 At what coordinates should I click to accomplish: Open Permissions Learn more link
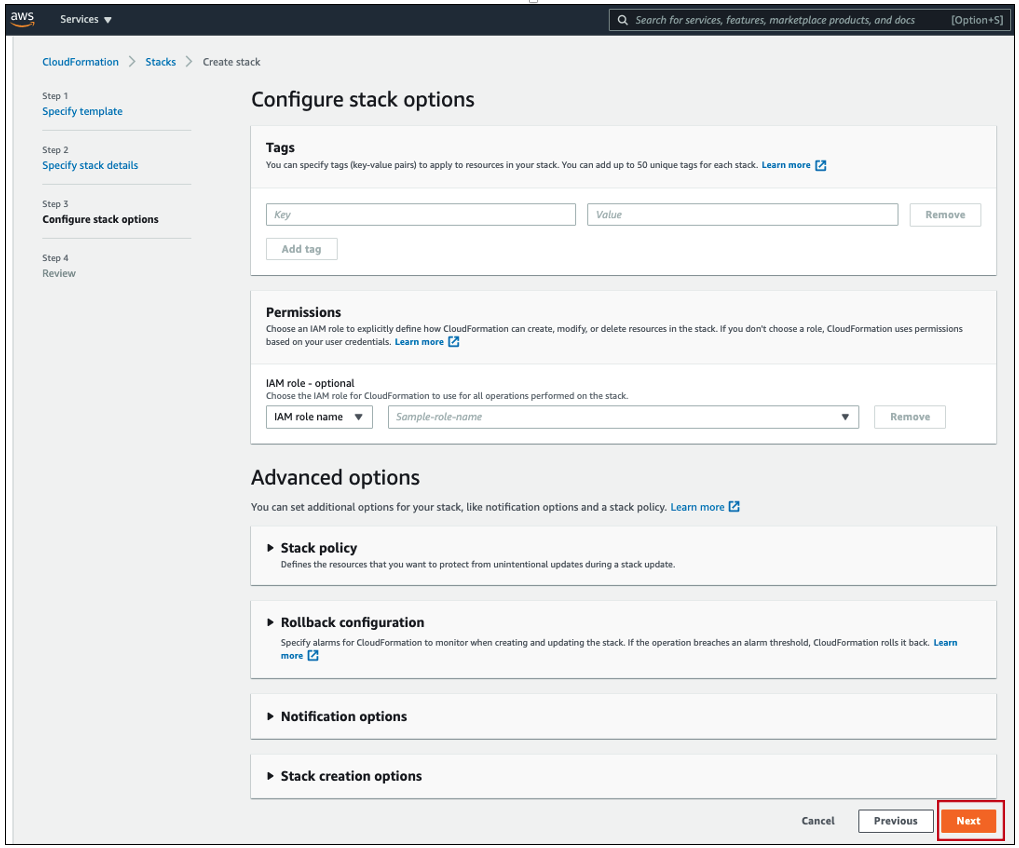click(419, 342)
